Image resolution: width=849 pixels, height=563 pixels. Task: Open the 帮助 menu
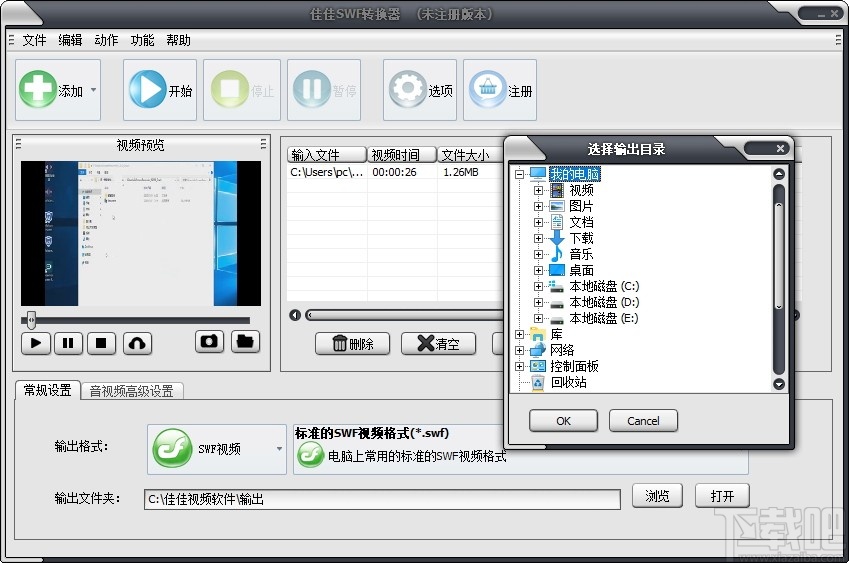pos(178,40)
